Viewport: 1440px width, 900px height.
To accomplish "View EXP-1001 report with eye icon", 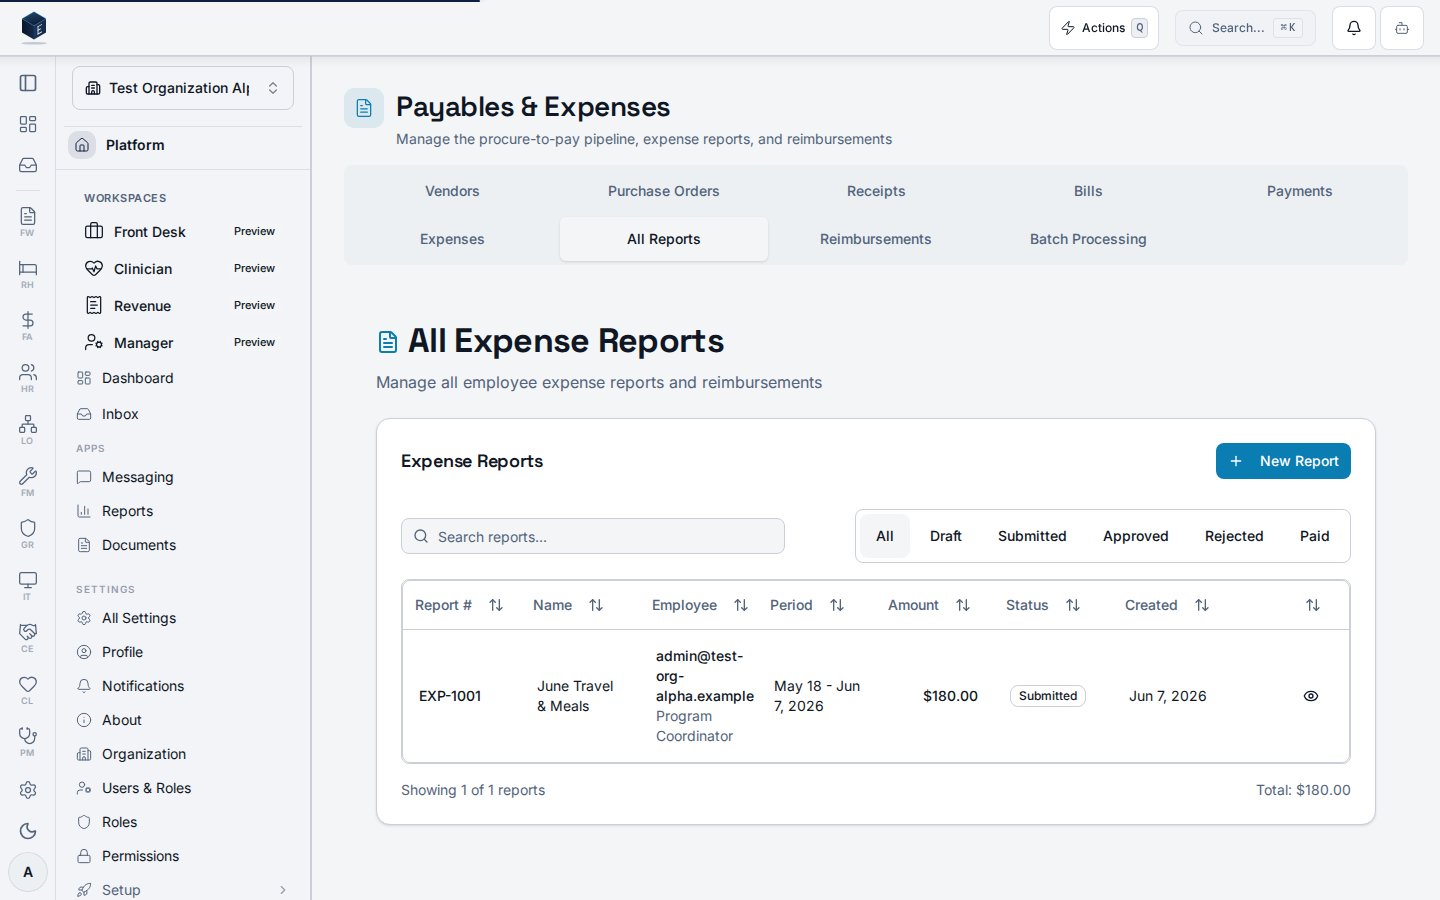I will tap(1311, 696).
